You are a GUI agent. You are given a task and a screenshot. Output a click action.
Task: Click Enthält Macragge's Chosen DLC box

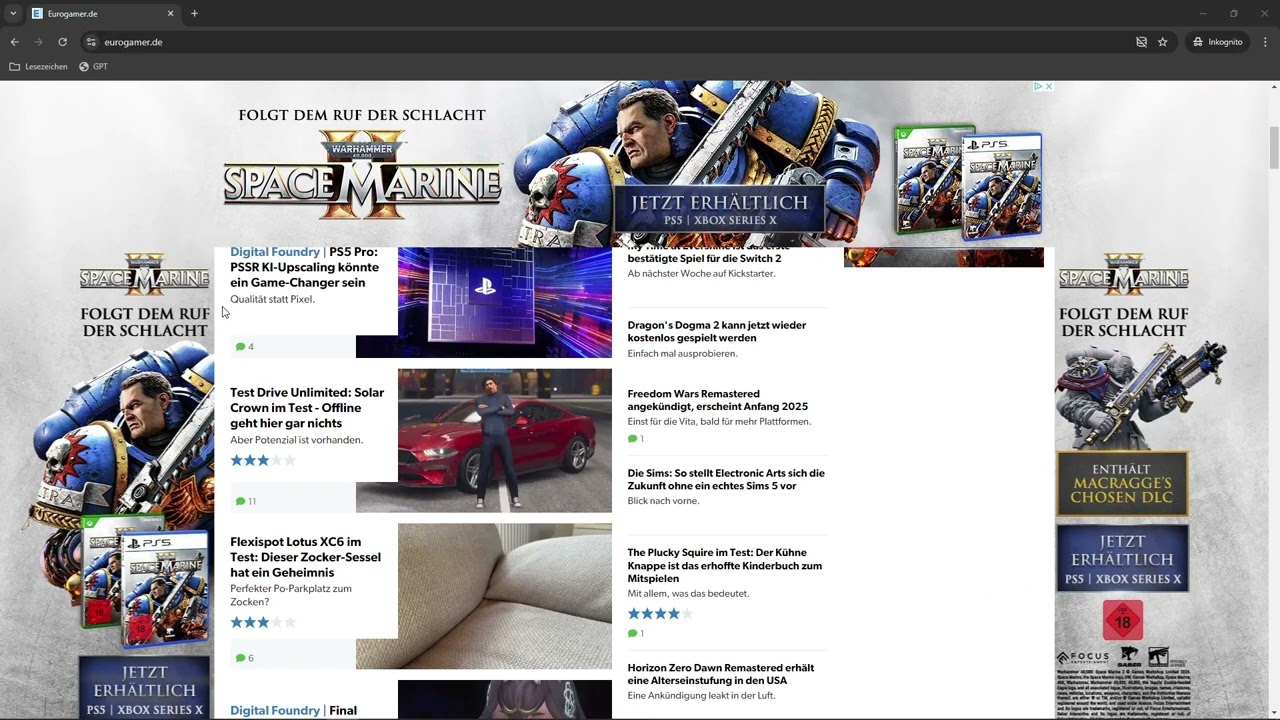[x=1122, y=483]
